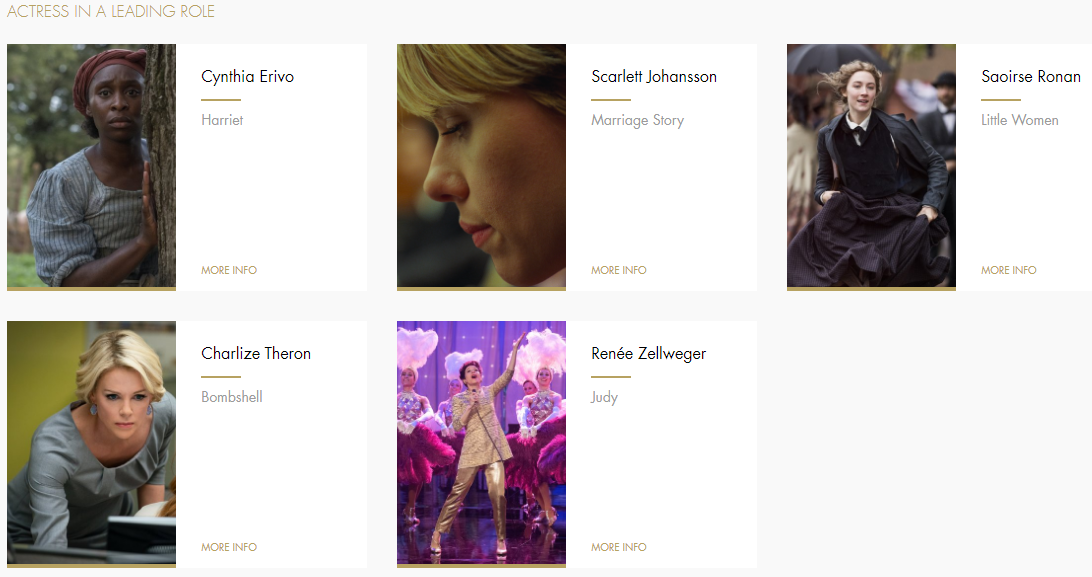Click the film title Judy
Screen dimensions: 1092x577
pyautogui.click(x=604, y=397)
